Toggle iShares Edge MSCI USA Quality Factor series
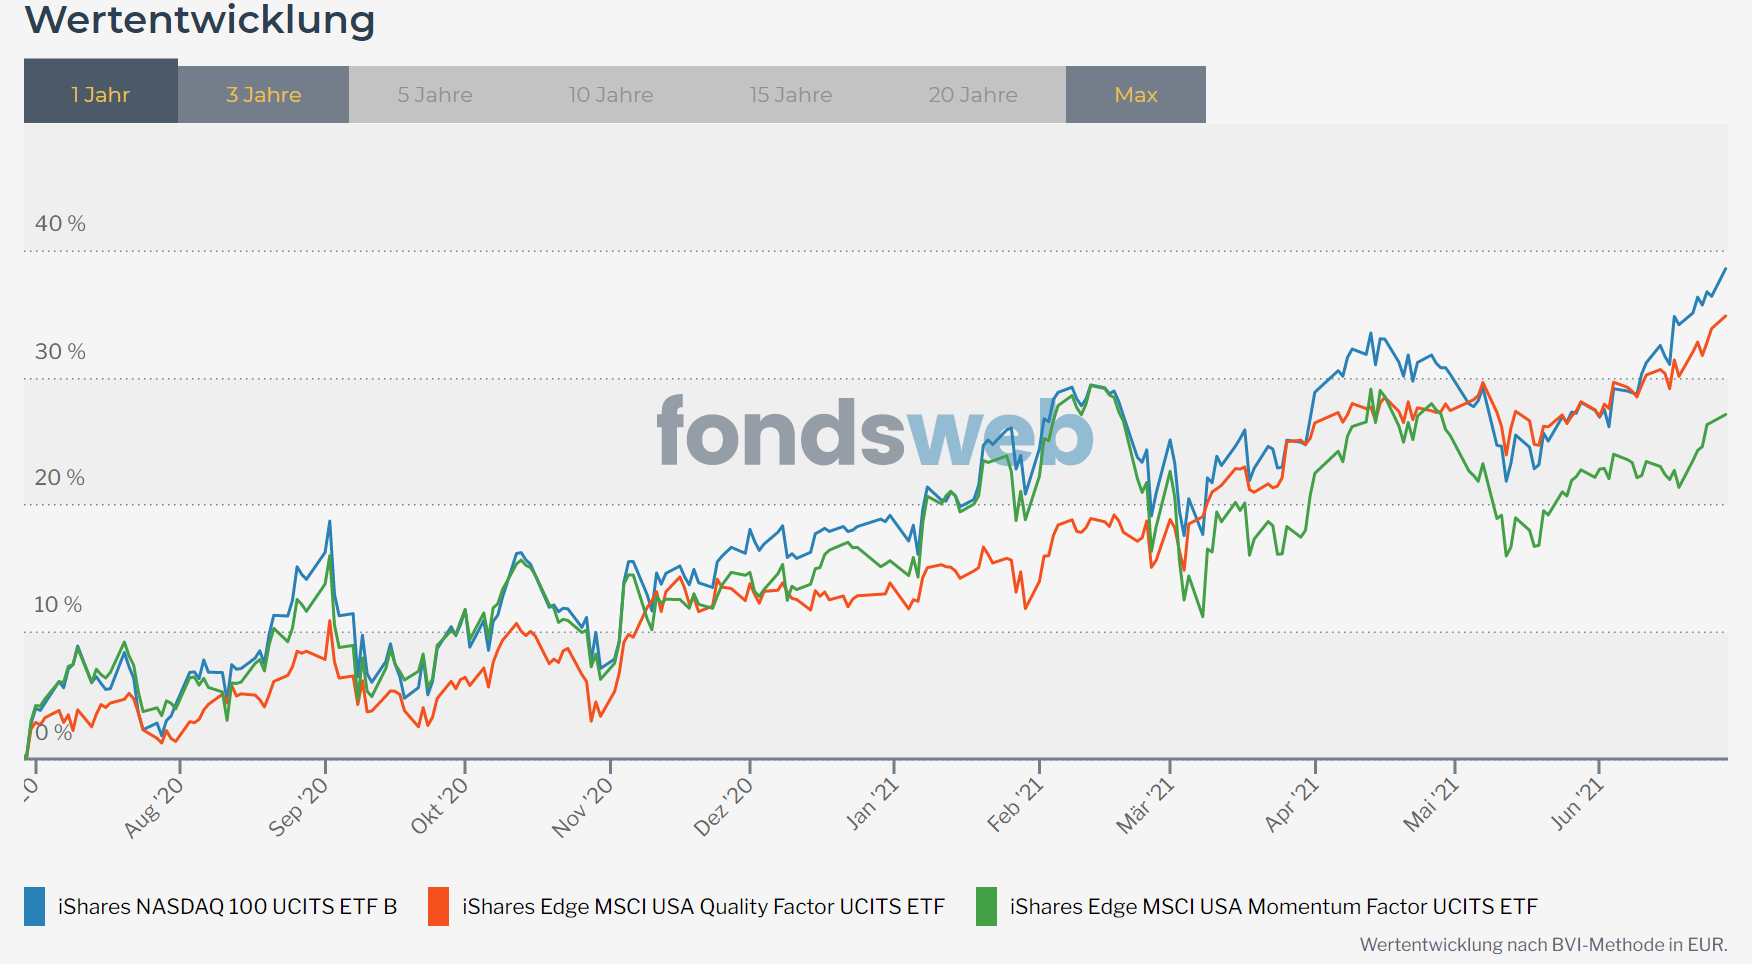The height and width of the screenshot is (964, 1752). click(x=702, y=906)
